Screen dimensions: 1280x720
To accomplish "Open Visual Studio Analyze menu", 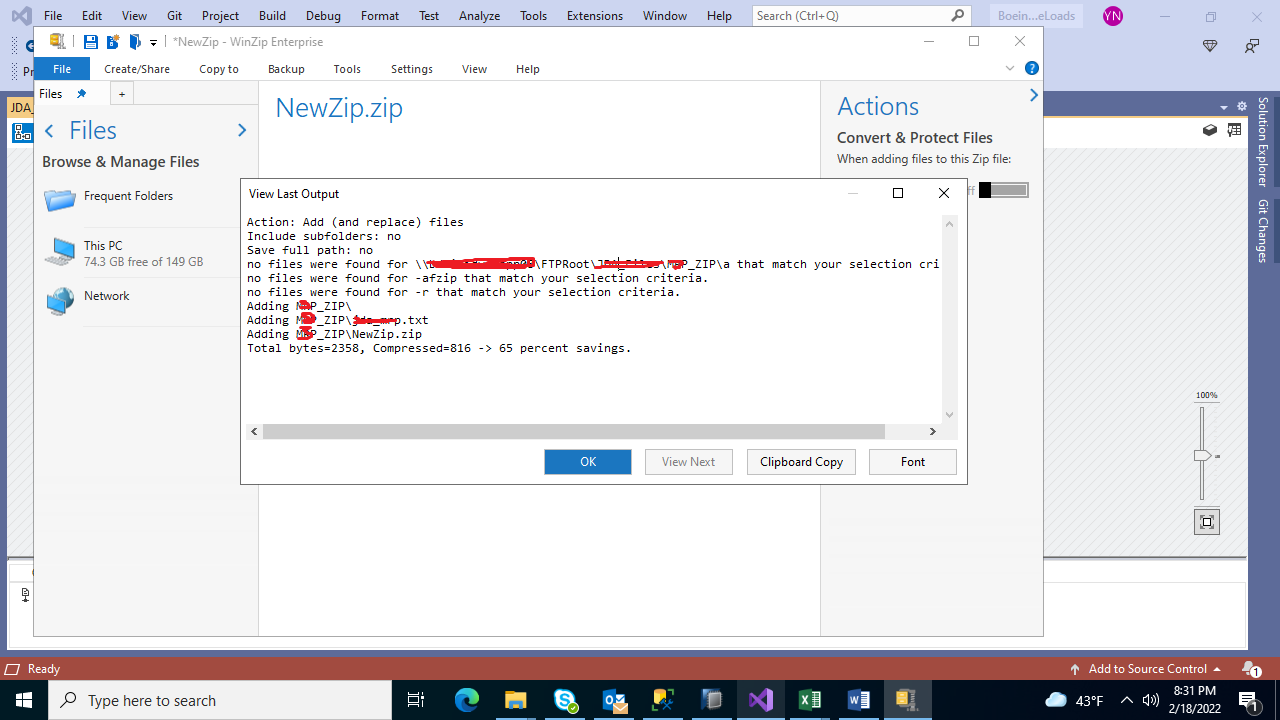I will (x=479, y=16).
